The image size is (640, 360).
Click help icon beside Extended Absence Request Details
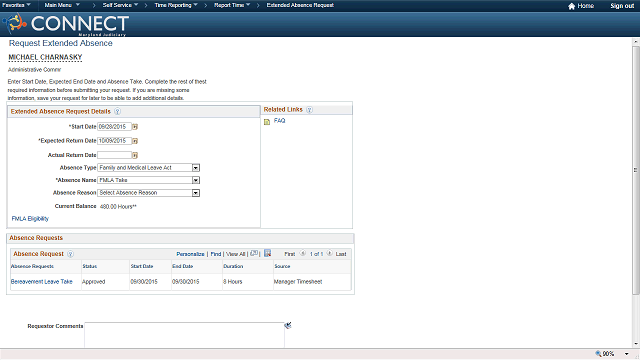[x=117, y=111]
